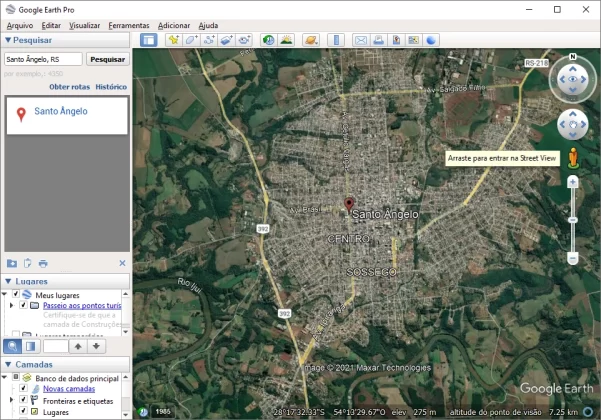Click the search field containing Santo Ângelo, RS

pos(43,59)
